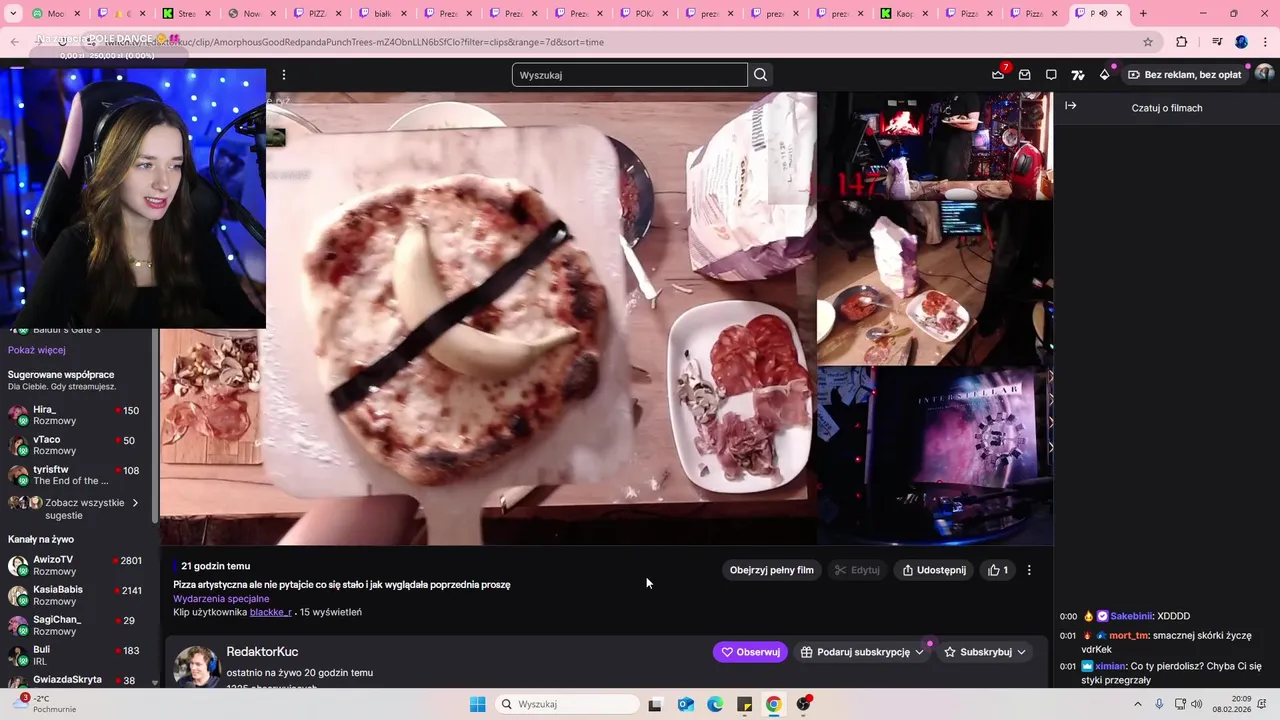
Task: Open SagiChan_ live channel
Action: [75, 625]
